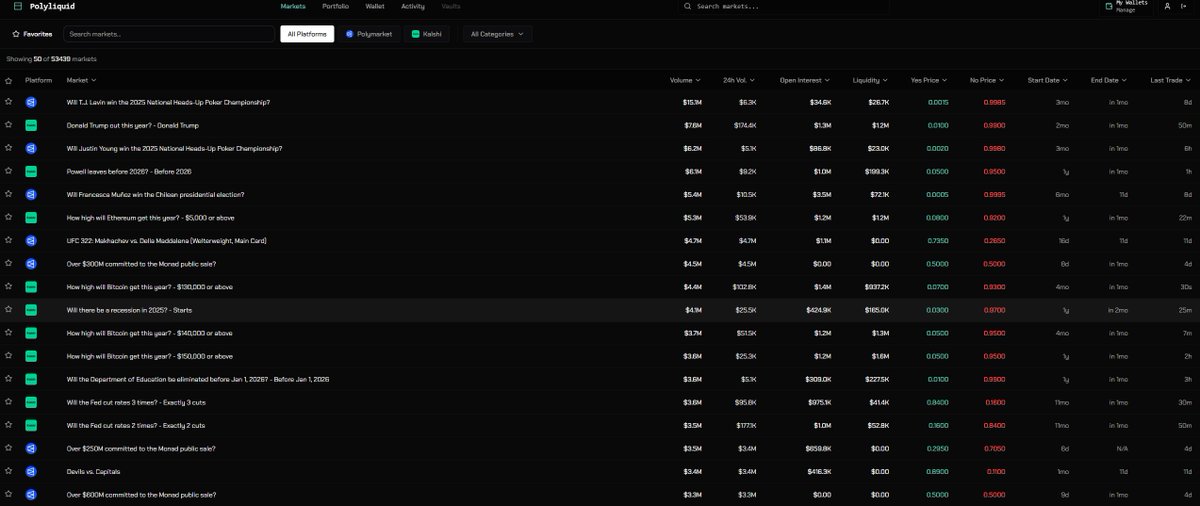Click Kalshi icon on Ethereum $5,000 row
The height and width of the screenshot is (506, 1200).
pos(31,217)
